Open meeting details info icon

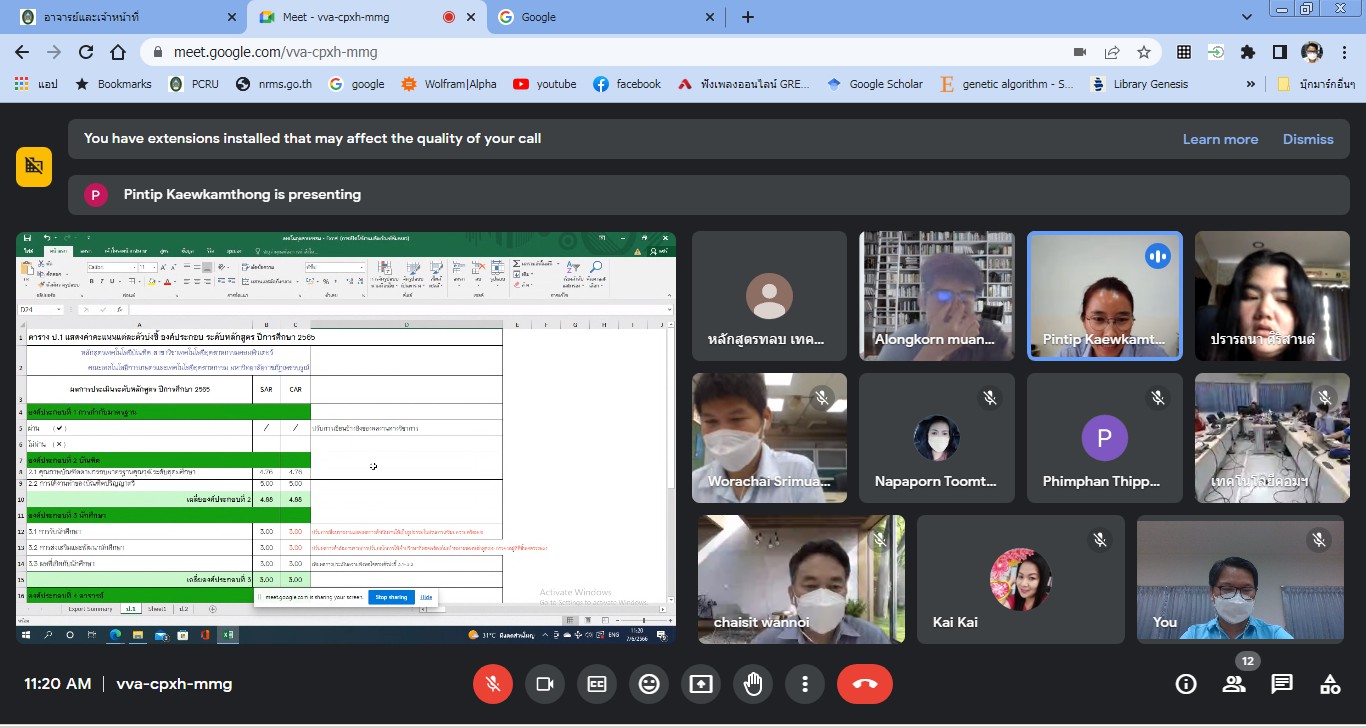[x=1186, y=684]
